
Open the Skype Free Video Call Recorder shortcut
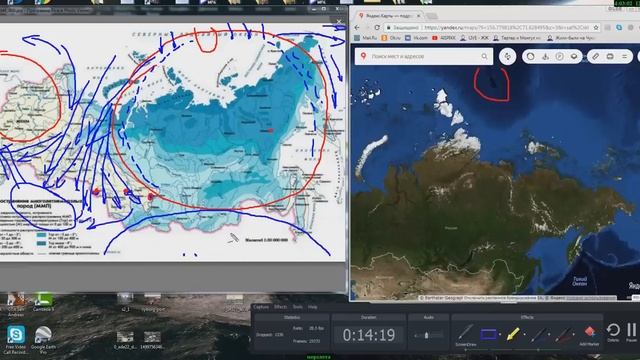[x=16, y=340]
